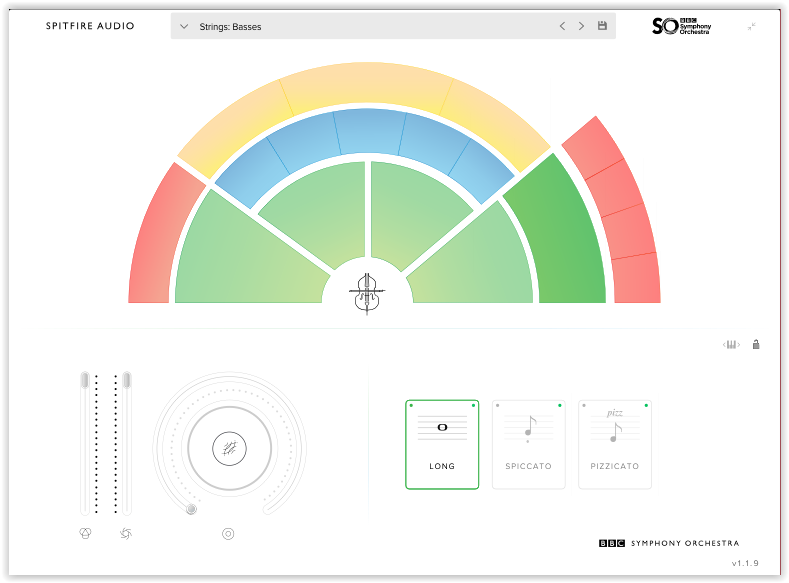The height and width of the screenshot is (583, 789).
Task: Toggle the lock icon above the articulations
Action: click(x=756, y=344)
